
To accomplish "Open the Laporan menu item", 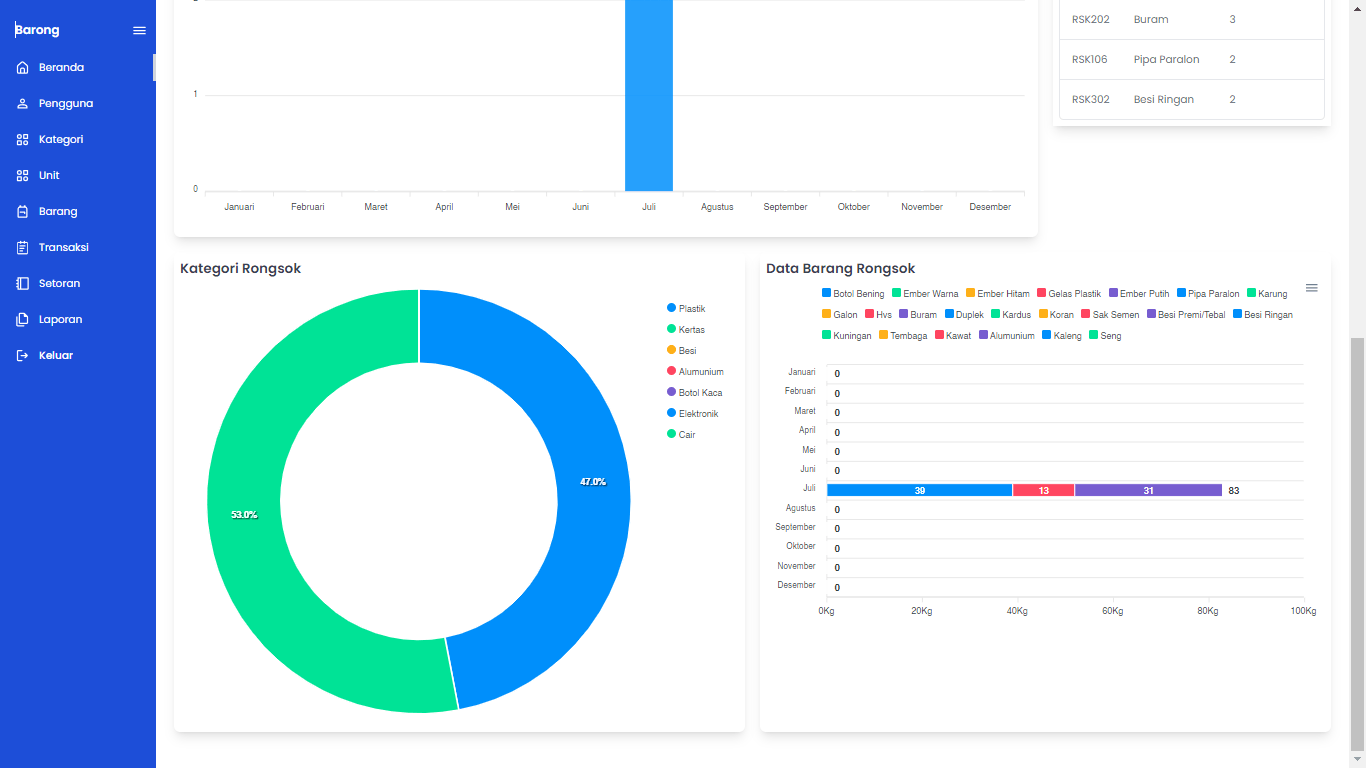I will [60, 320].
